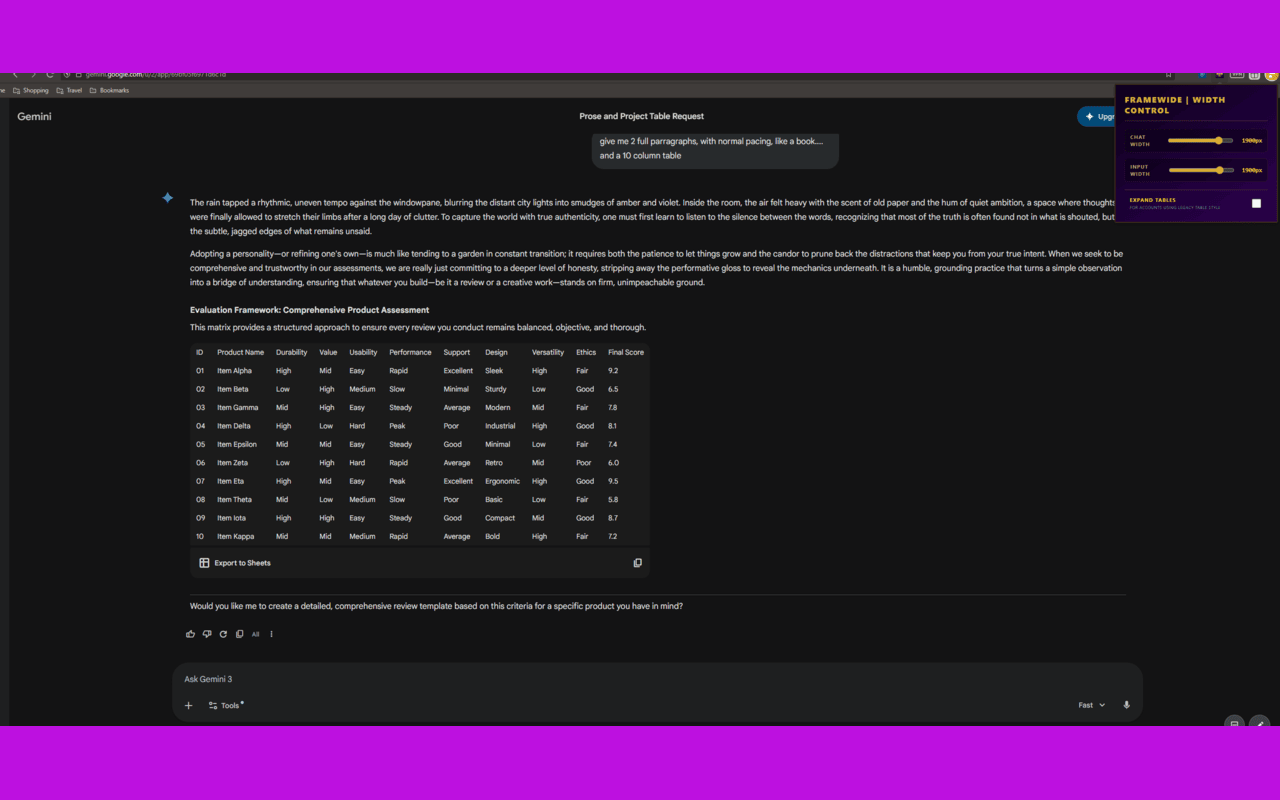This screenshot has height=800, width=1280.
Task: Open the Fast model dropdown
Action: click(1091, 705)
